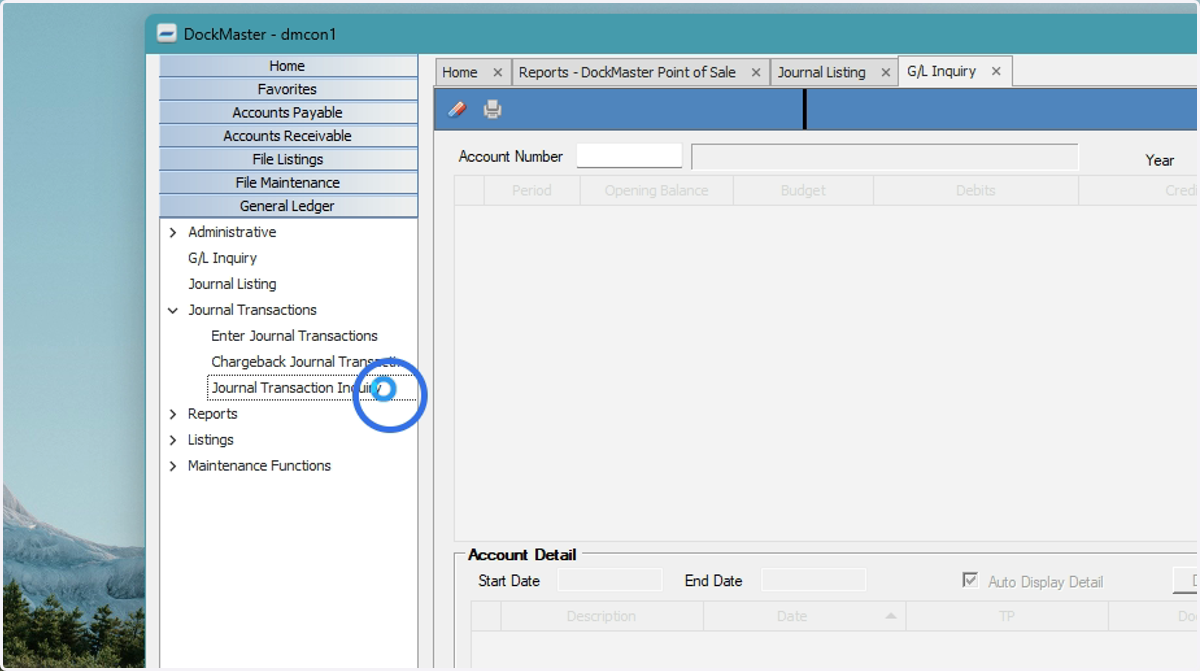Viewport: 1200px width, 671px height.
Task: Click the TP column header
Action: coord(1007,616)
